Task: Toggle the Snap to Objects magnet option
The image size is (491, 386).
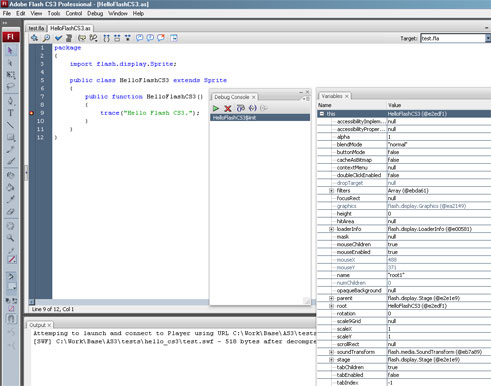Action: (x=11, y=319)
